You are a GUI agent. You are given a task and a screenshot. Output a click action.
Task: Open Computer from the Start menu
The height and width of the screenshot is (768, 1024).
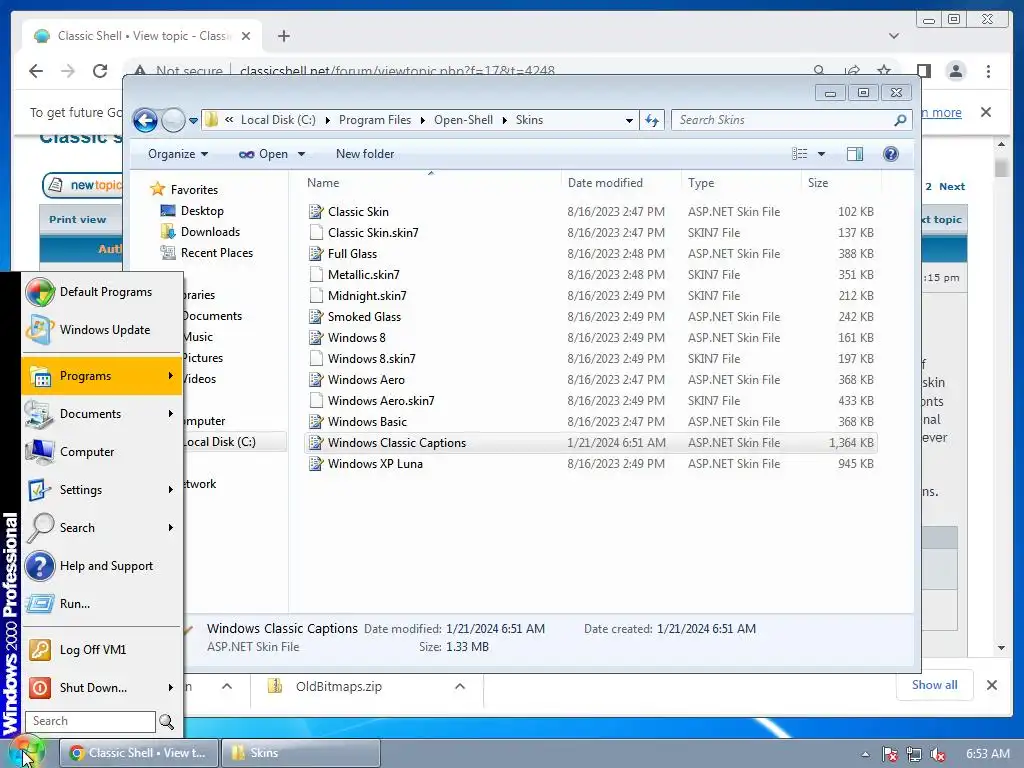(x=102, y=452)
